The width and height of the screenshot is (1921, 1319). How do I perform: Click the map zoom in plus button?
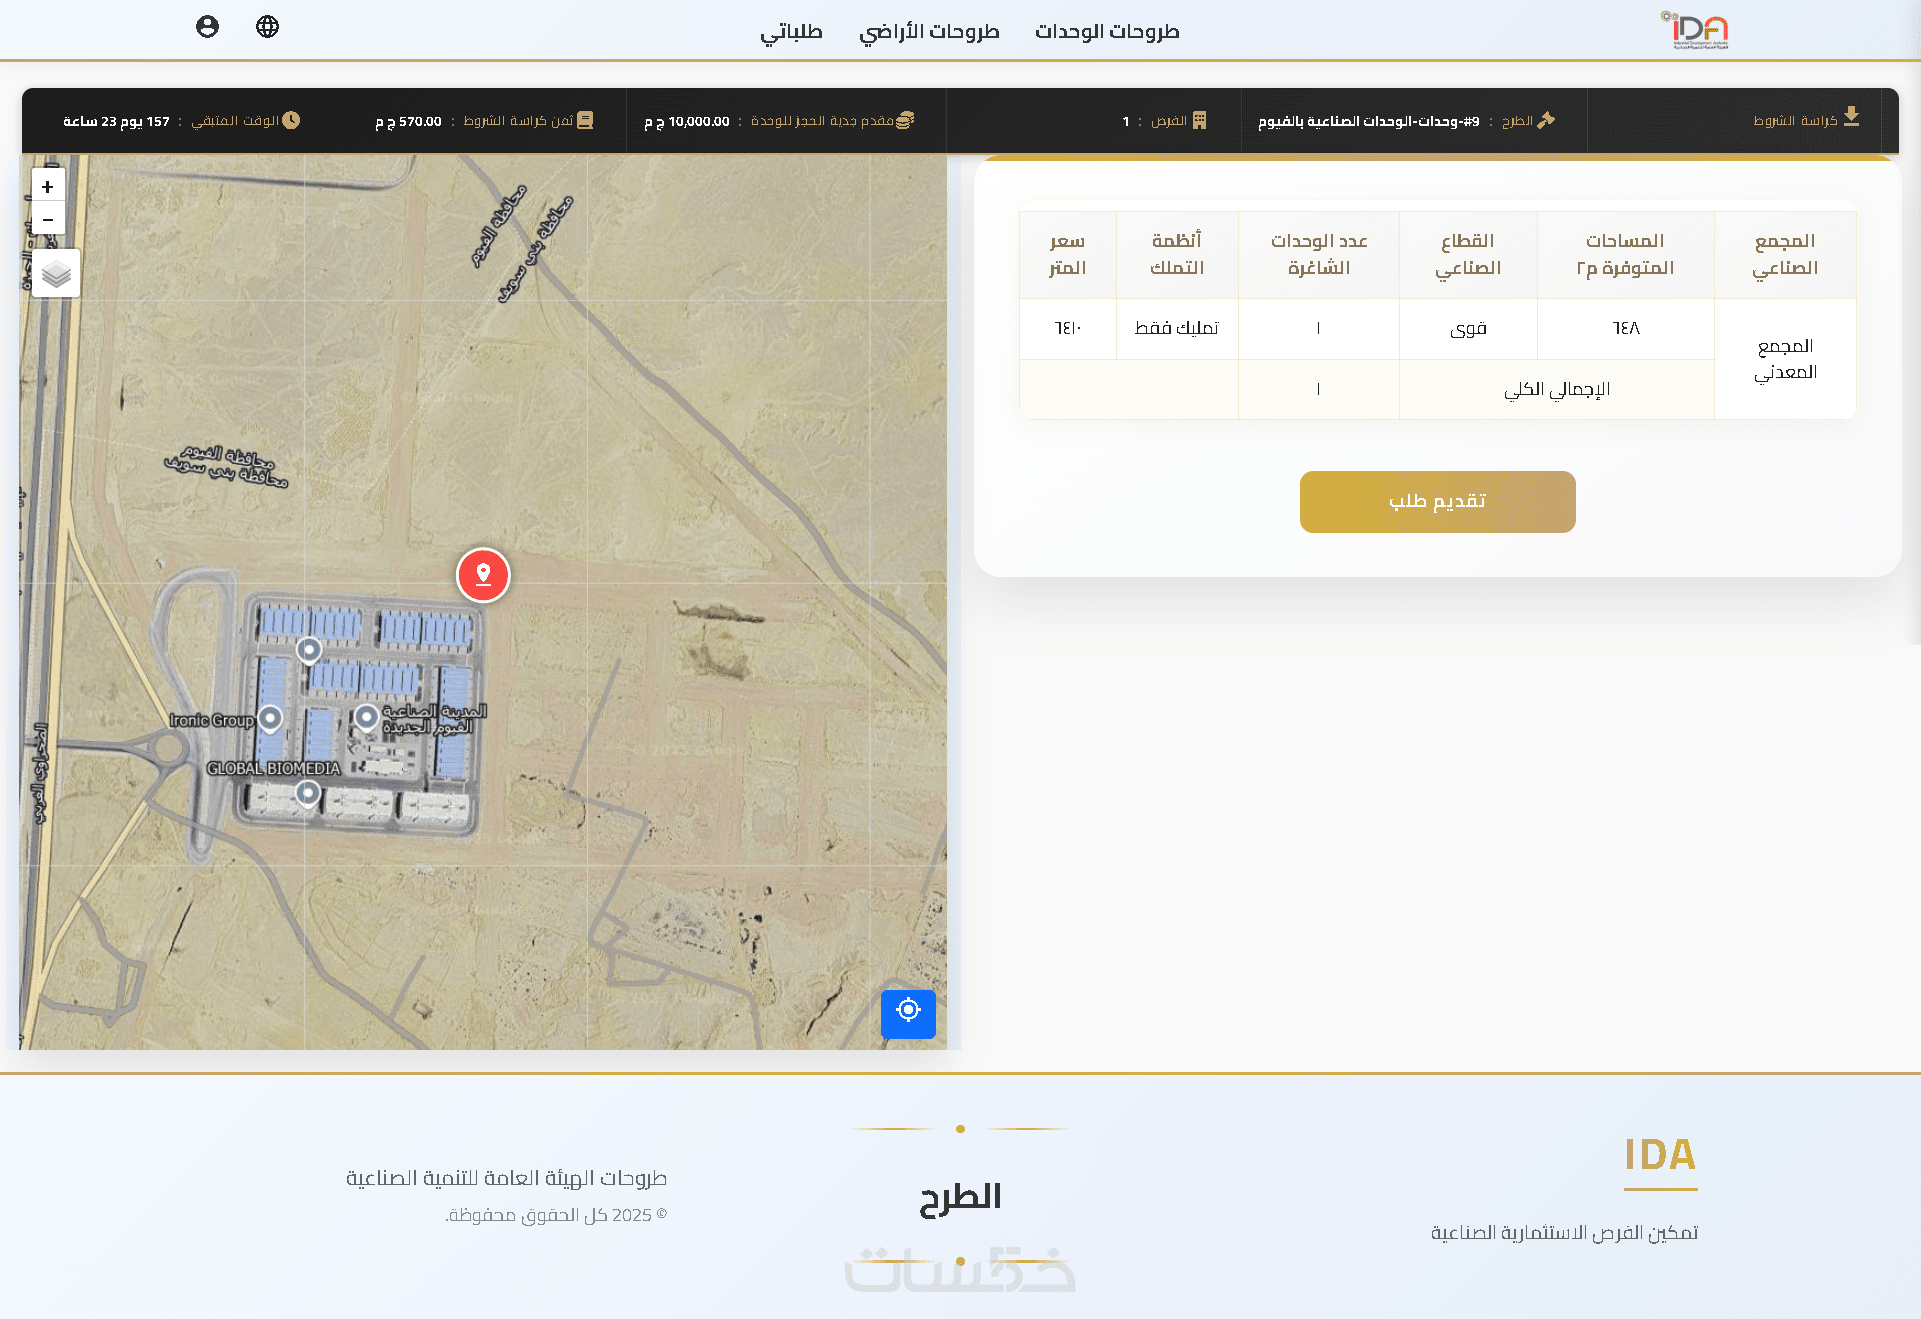click(x=47, y=187)
